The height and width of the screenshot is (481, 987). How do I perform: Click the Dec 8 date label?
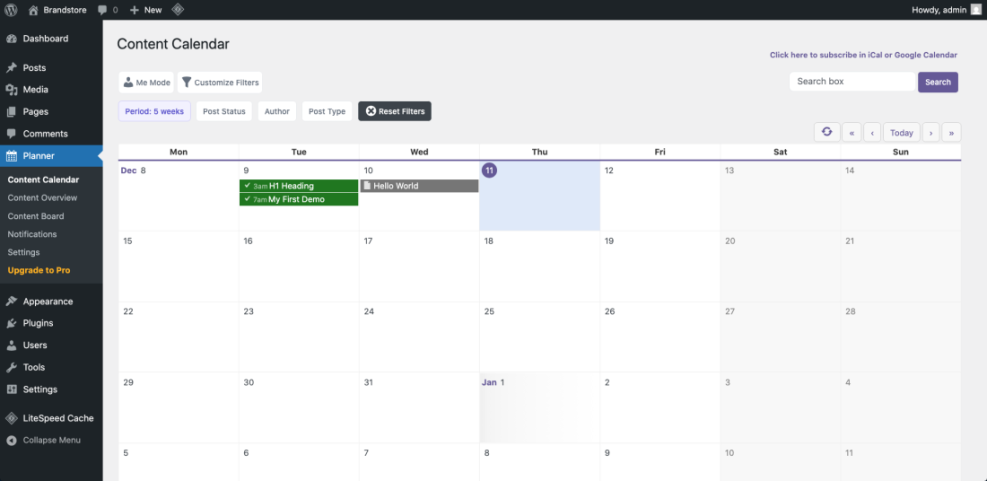(x=133, y=170)
